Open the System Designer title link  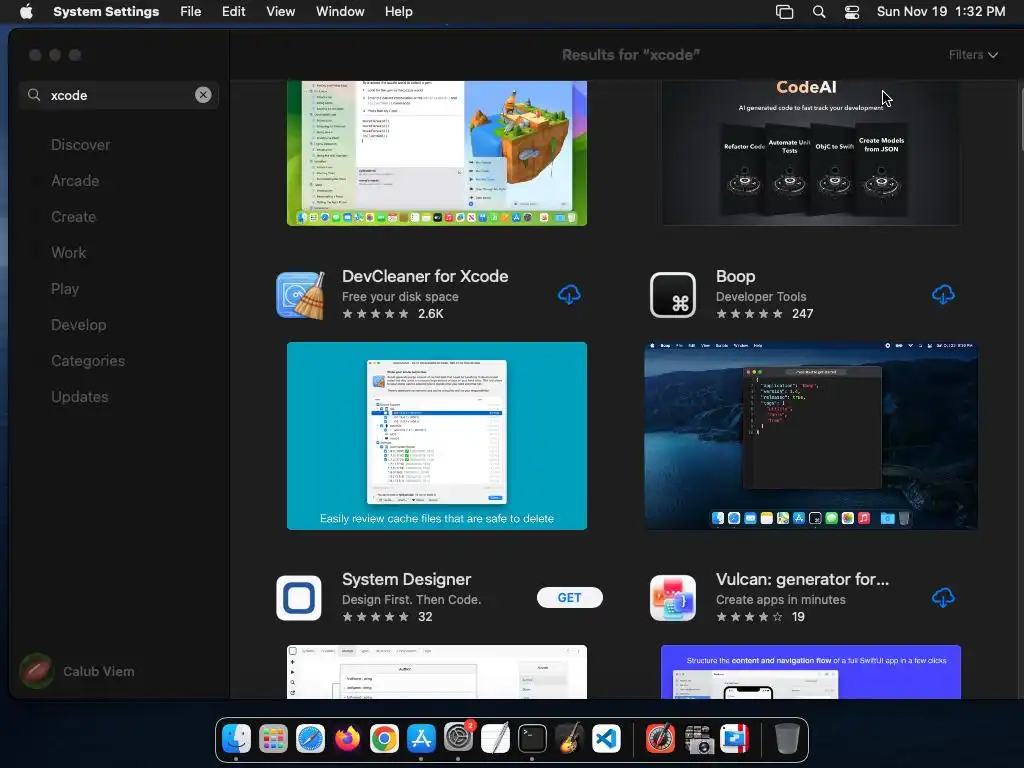[406, 579]
